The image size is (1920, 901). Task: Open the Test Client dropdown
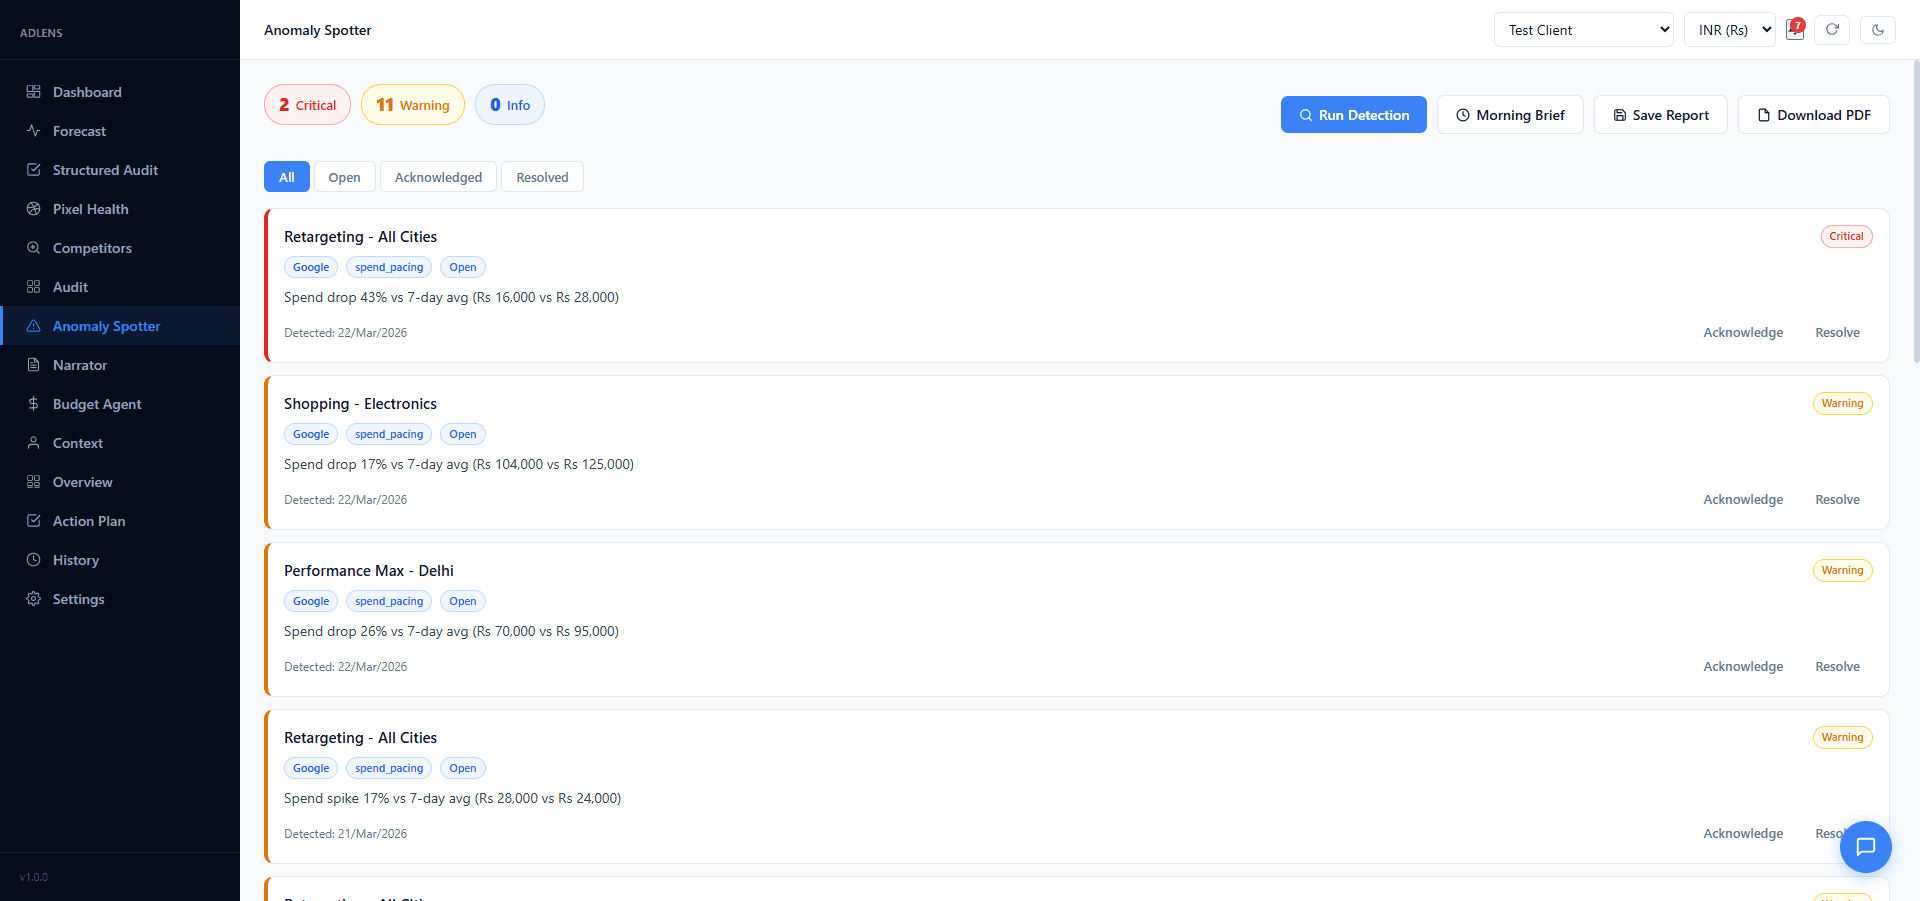click(1583, 30)
